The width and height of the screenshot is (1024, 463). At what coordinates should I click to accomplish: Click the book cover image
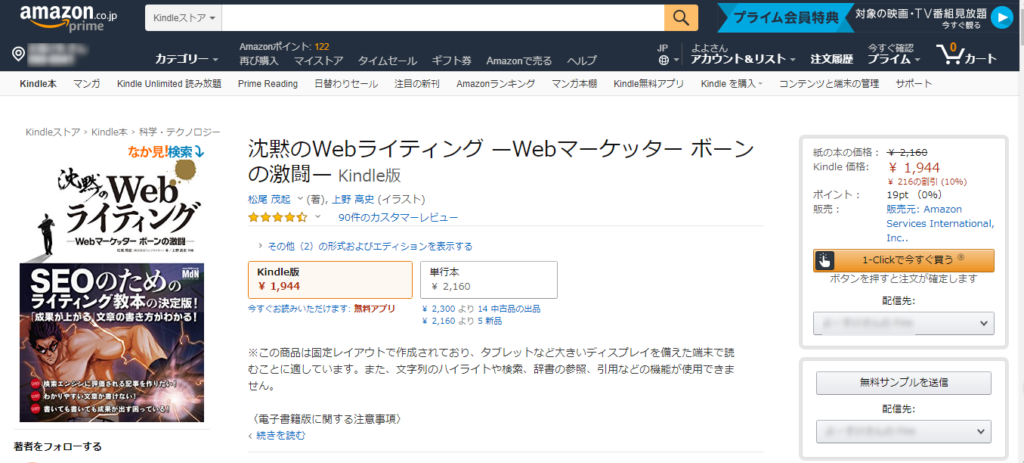pyautogui.click(x=112, y=291)
